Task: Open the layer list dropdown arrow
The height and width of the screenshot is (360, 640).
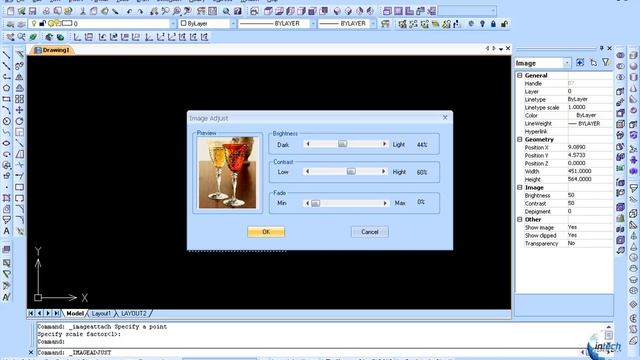Action: (172, 24)
